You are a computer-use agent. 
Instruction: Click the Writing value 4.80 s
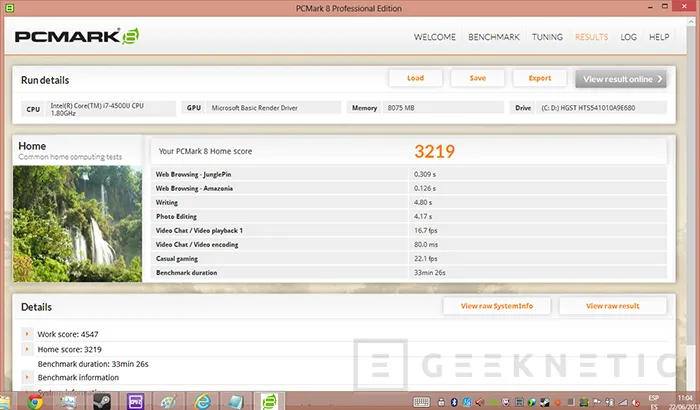tap(422, 202)
